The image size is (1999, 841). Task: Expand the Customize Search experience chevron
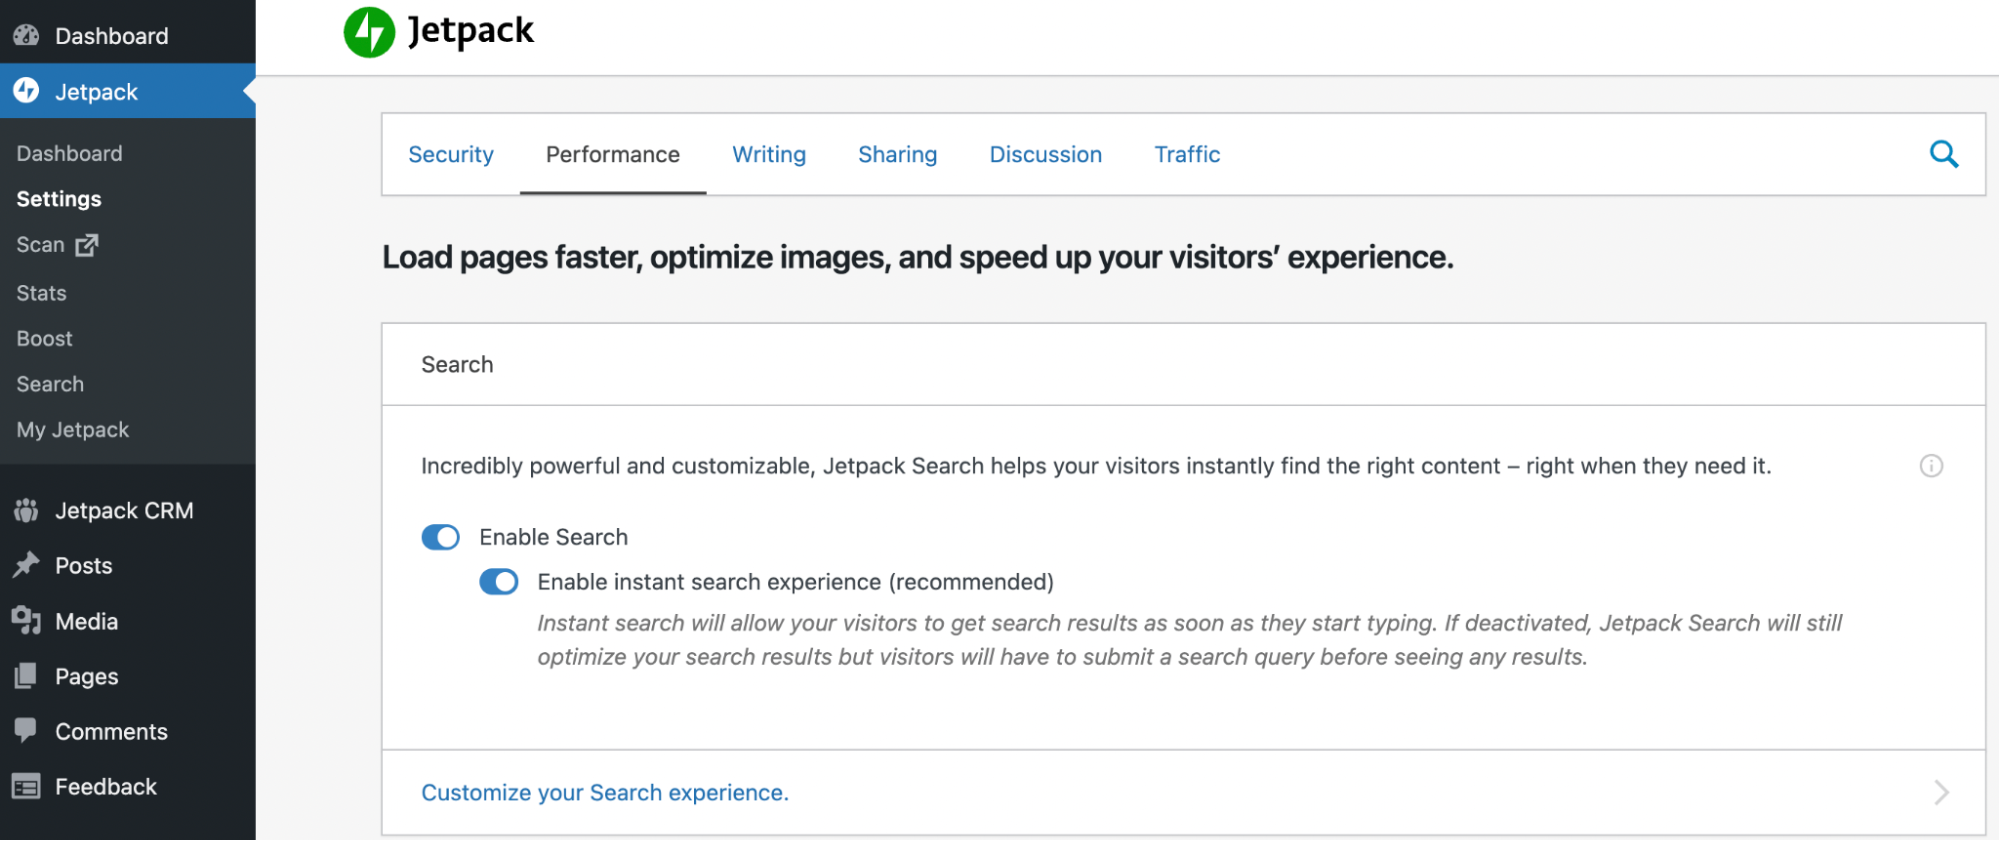pos(1941,793)
